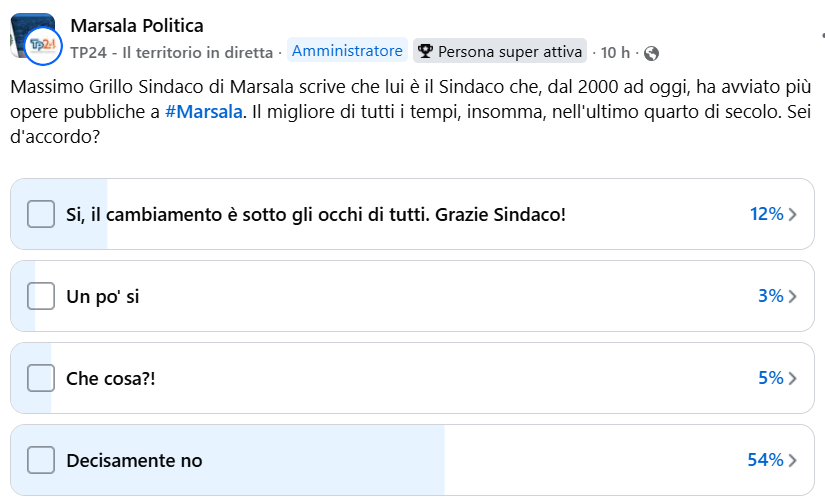This screenshot has width=825, height=498.
Task: Click the trophy icon on super attiva badge
Action: point(425,52)
